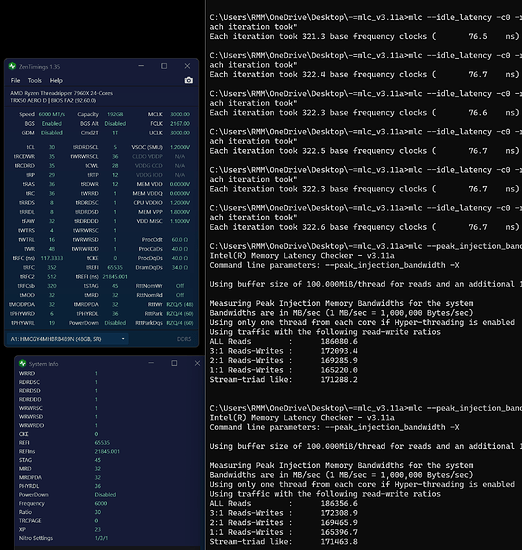Click the Frequency value 6000 in System Info
Image resolution: width=522 pixels, height=550 pixels.
click(x=101, y=503)
